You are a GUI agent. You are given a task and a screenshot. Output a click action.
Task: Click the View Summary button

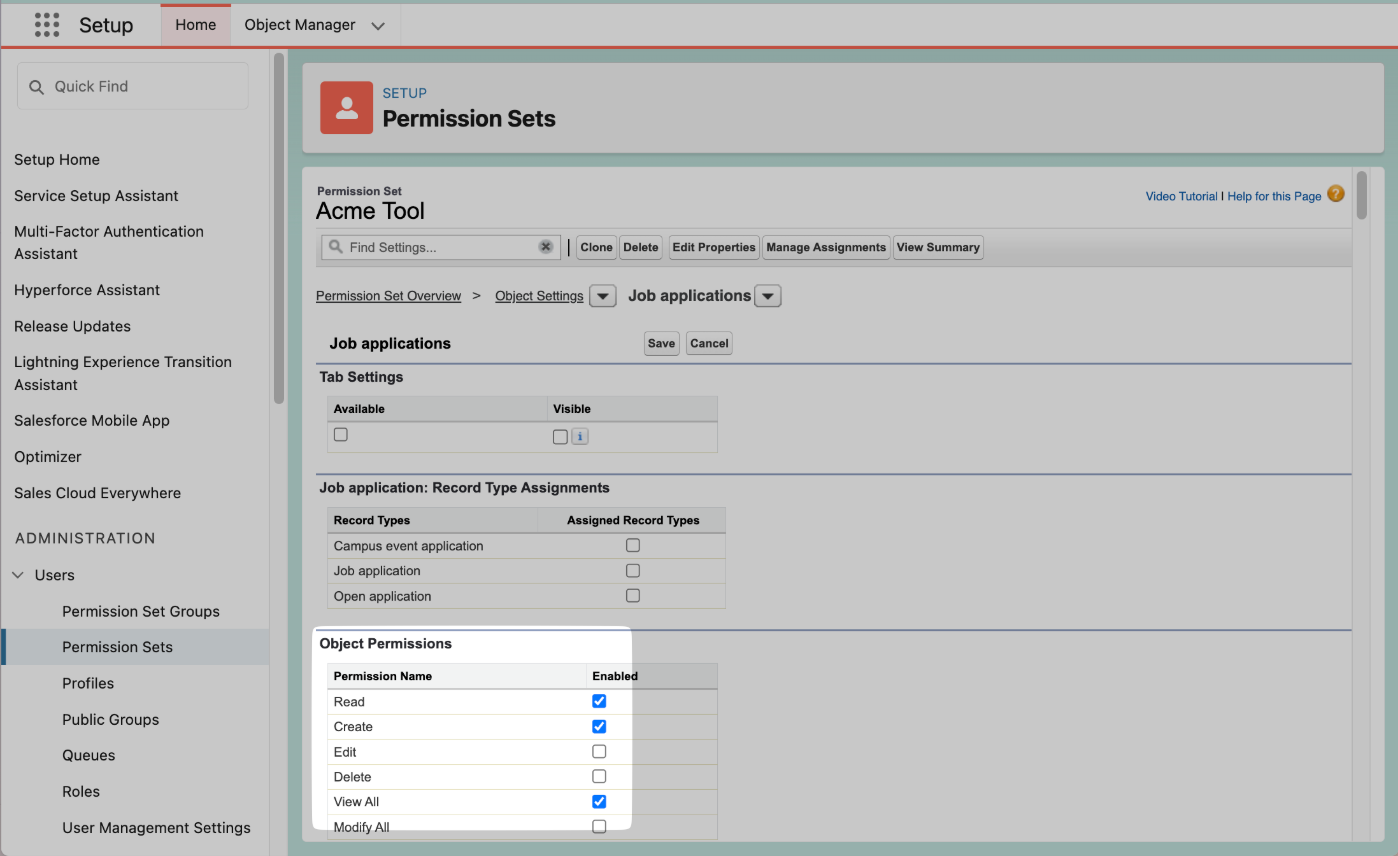(938, 247)
